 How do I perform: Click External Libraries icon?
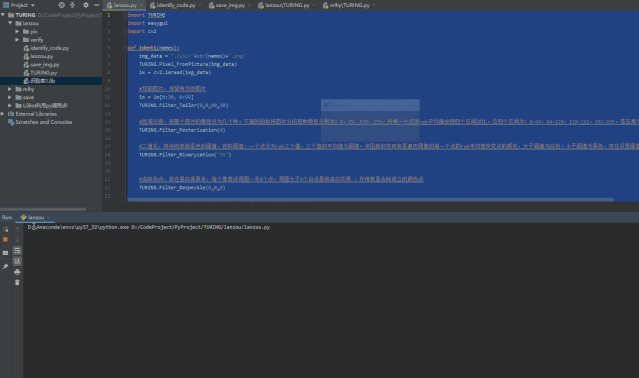point(11,114)
